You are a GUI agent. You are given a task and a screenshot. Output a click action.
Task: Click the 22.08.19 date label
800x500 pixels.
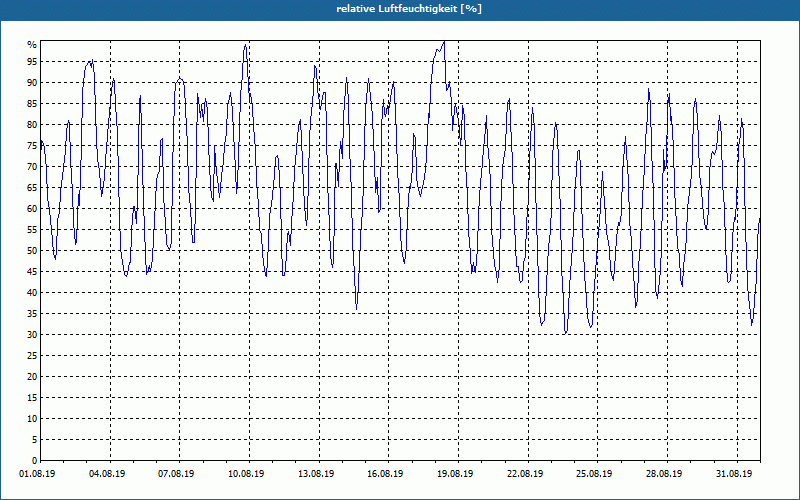point(525,474)
